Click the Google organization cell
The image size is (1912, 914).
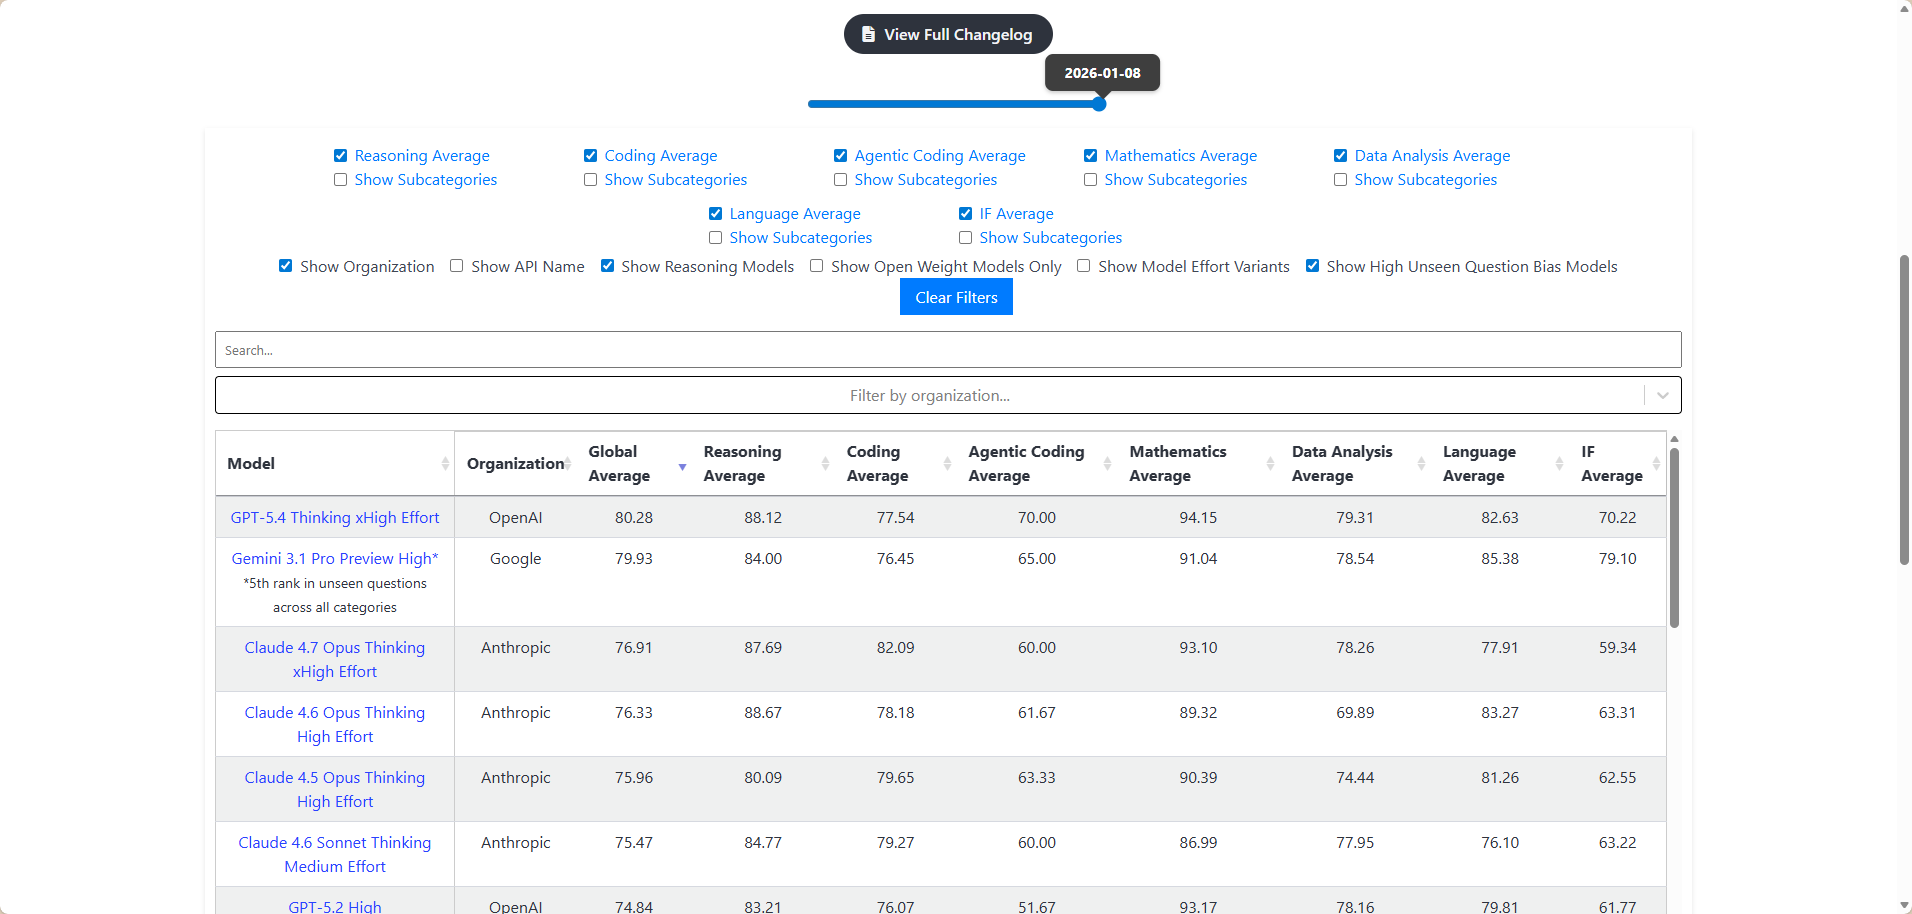pos(516,559)
